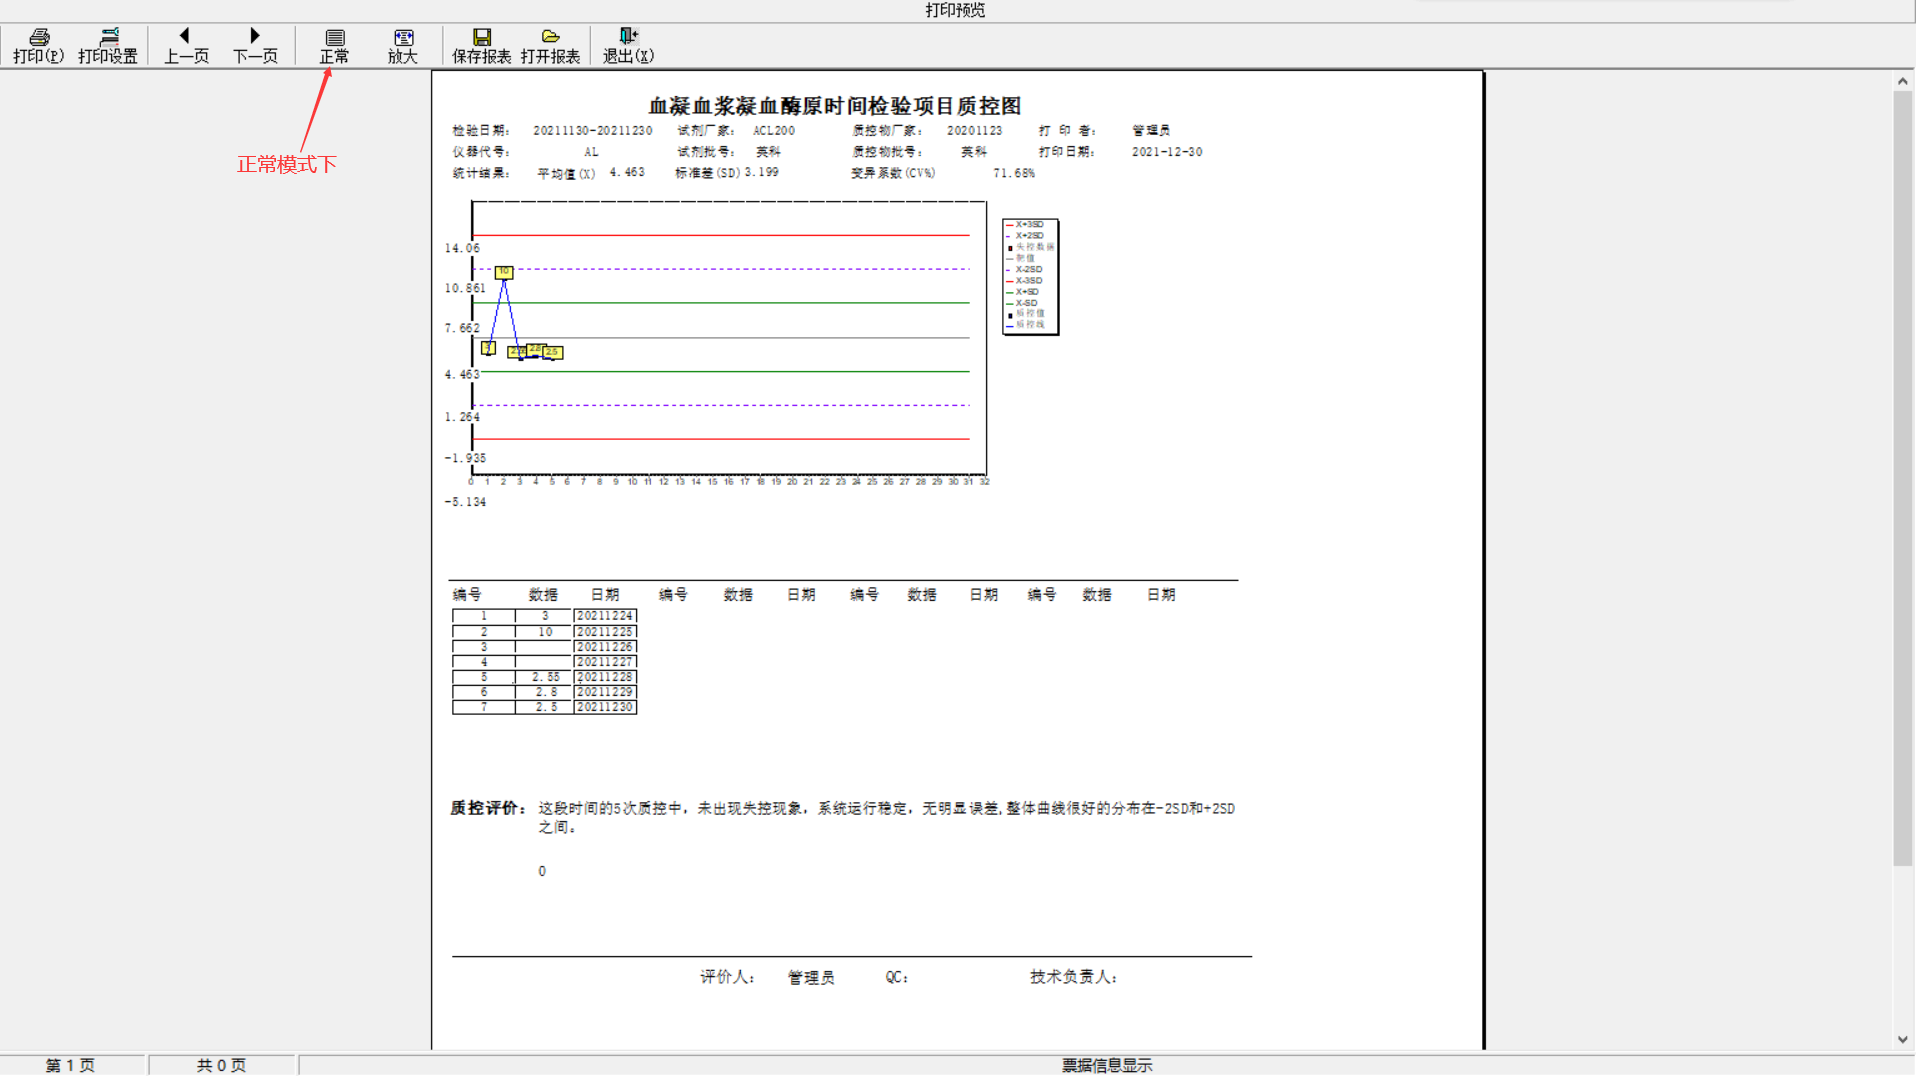Screen dimensions: 1916x1076
Task: Click the reagent manufacturer value ACL200
Action: (774, 131)
